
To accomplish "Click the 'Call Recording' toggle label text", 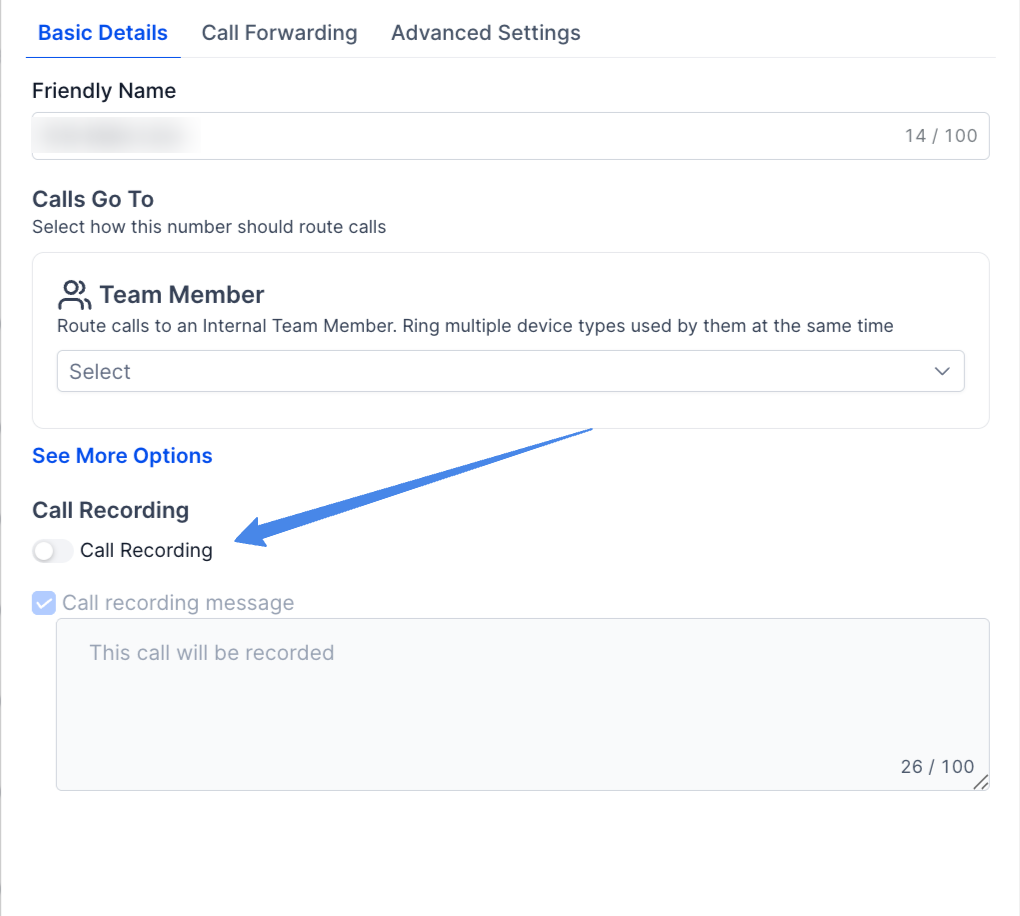I will [146, 550].
